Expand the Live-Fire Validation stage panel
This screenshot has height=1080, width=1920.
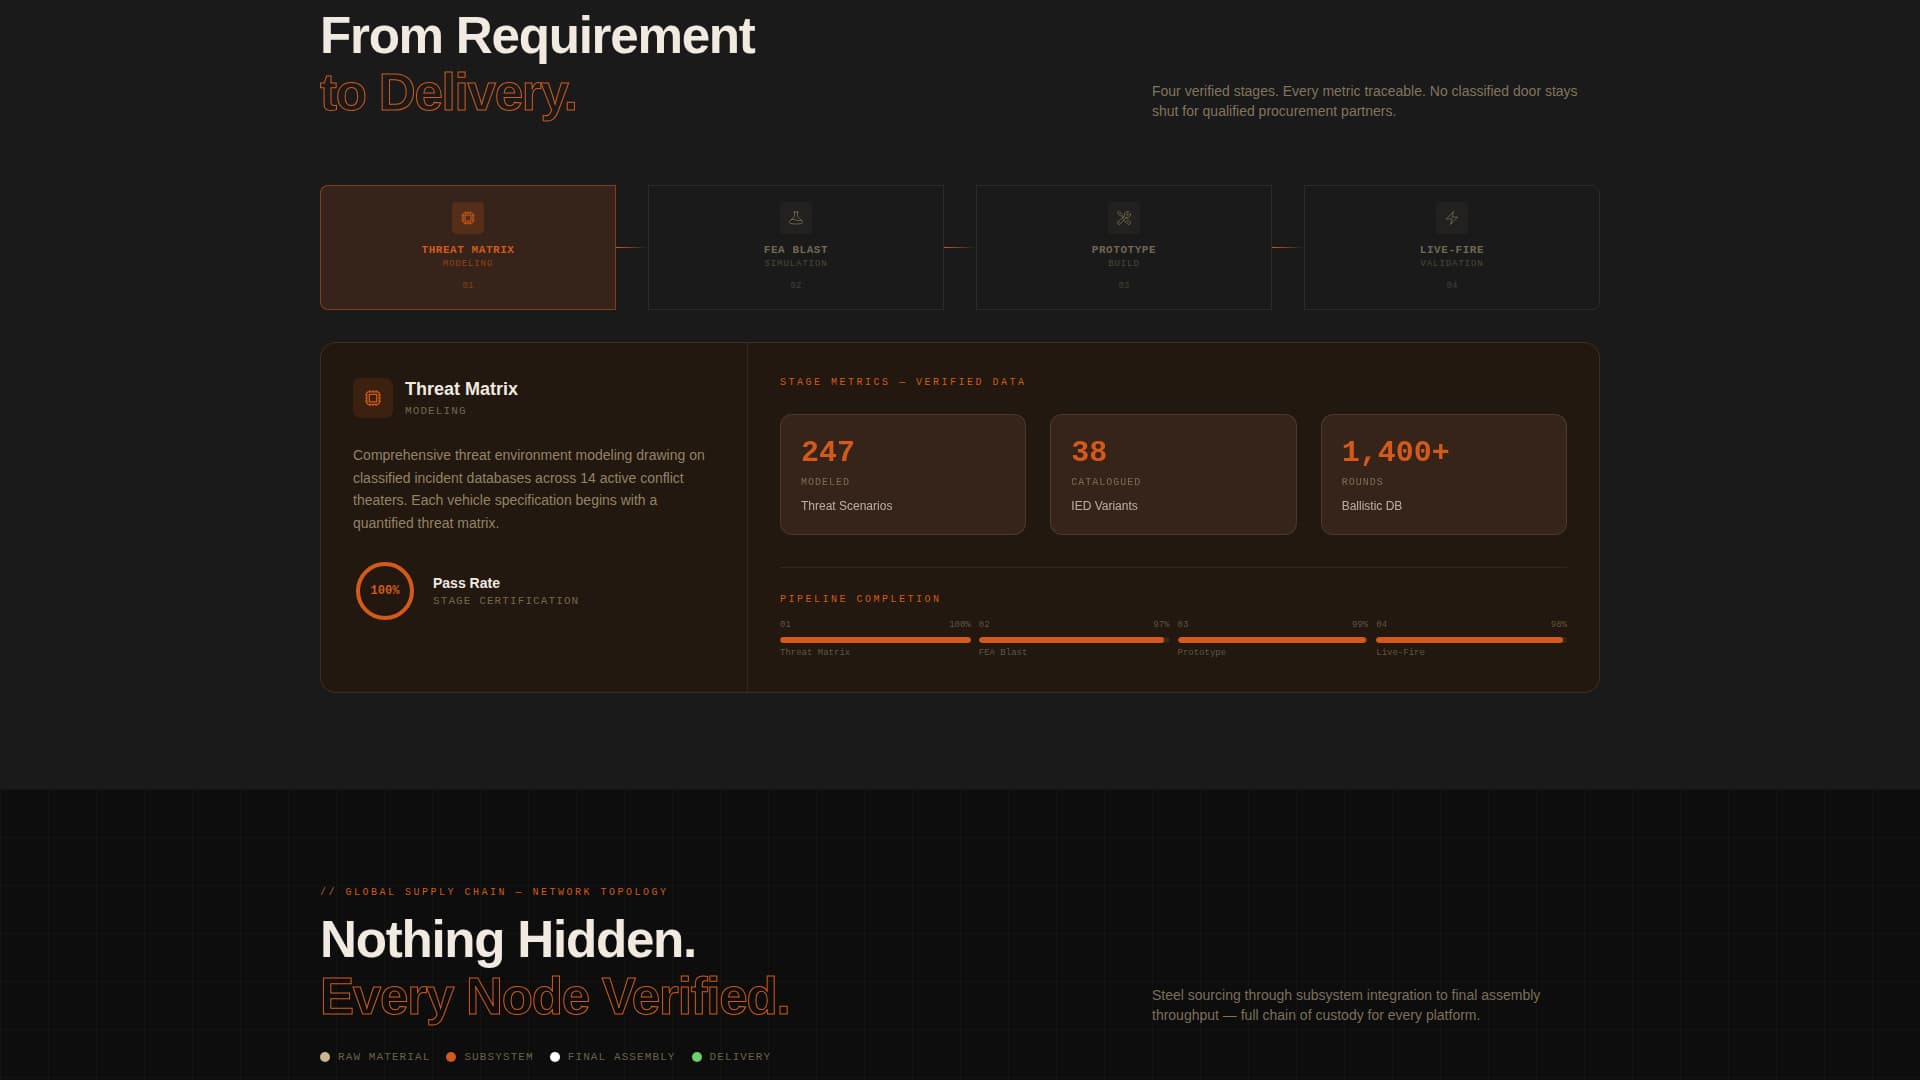tap(1451, 247)
